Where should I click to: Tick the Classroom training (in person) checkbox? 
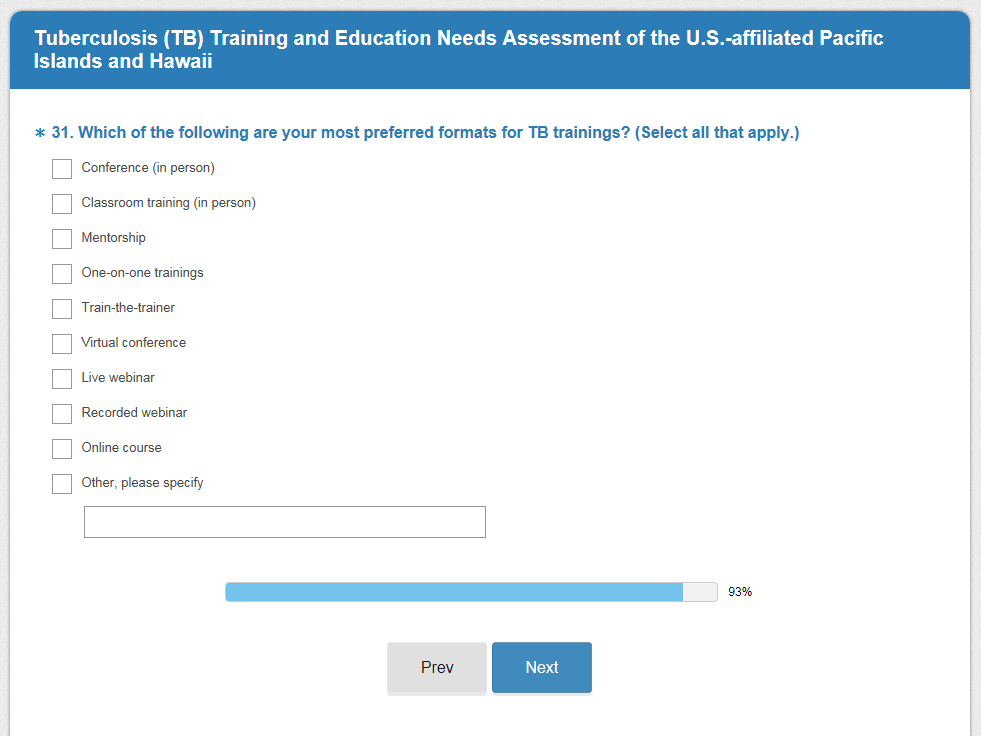62,204
